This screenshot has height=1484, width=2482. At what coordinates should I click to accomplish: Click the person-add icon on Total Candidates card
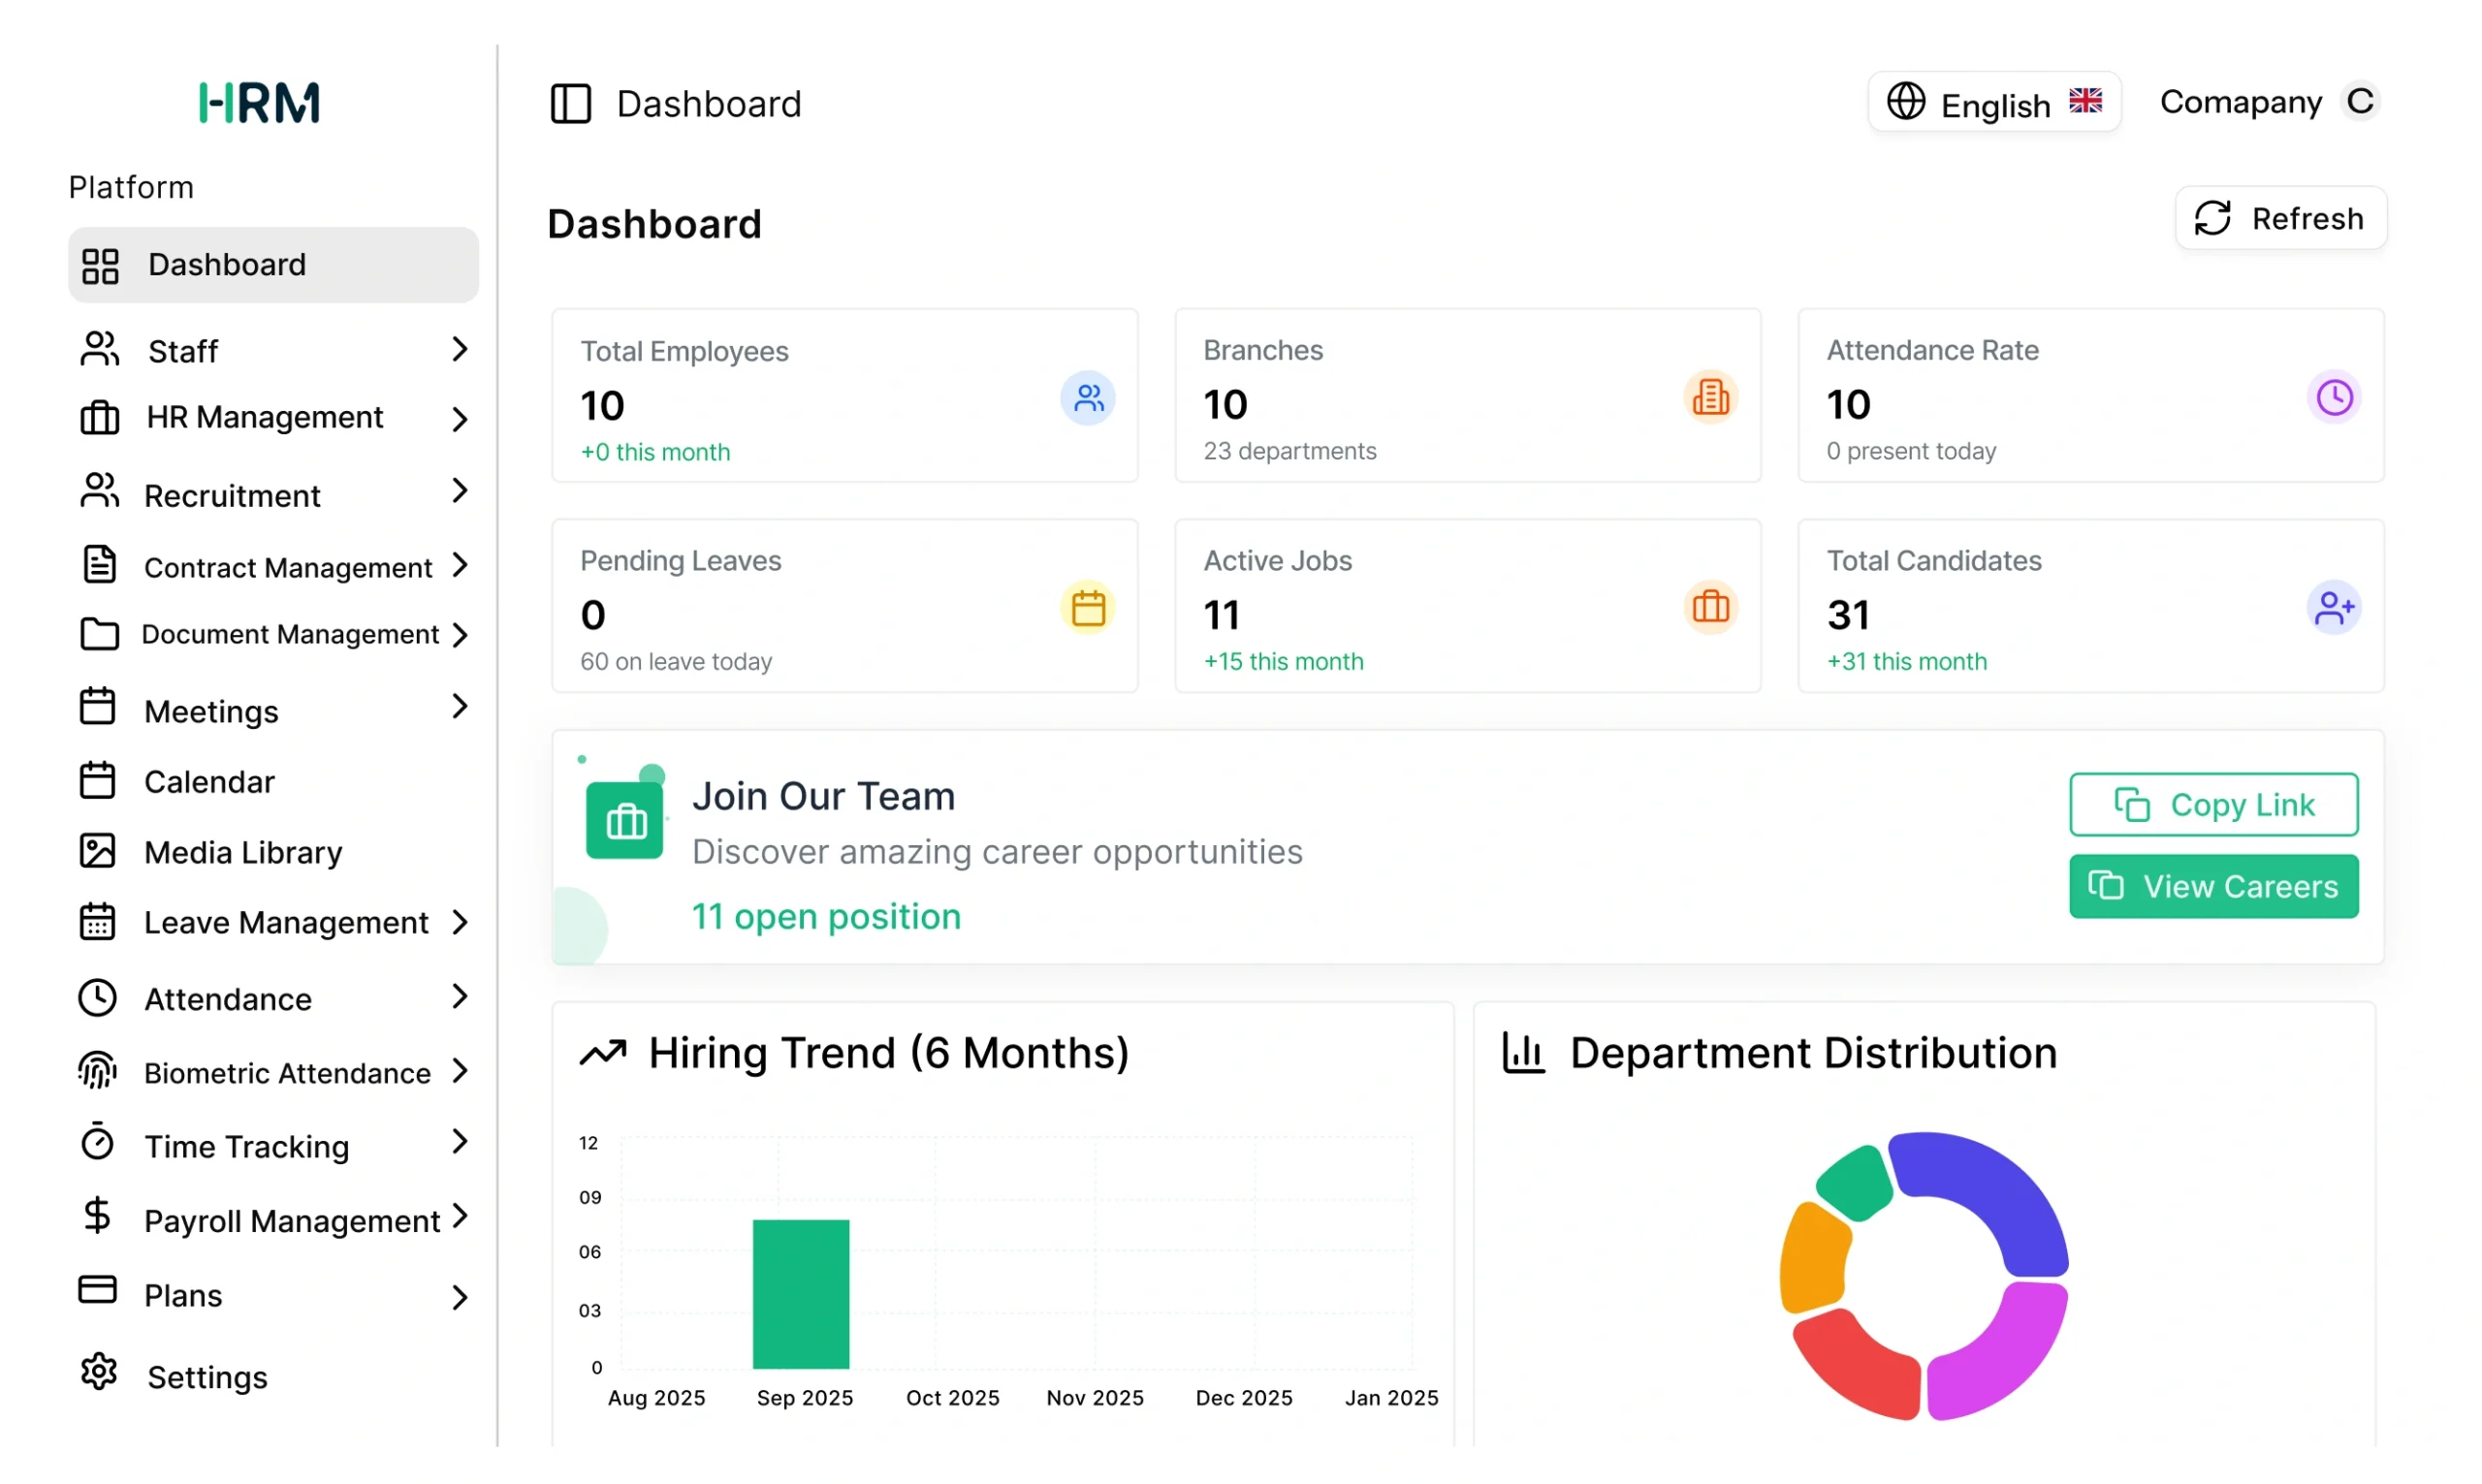click(x=2334, y=607)
